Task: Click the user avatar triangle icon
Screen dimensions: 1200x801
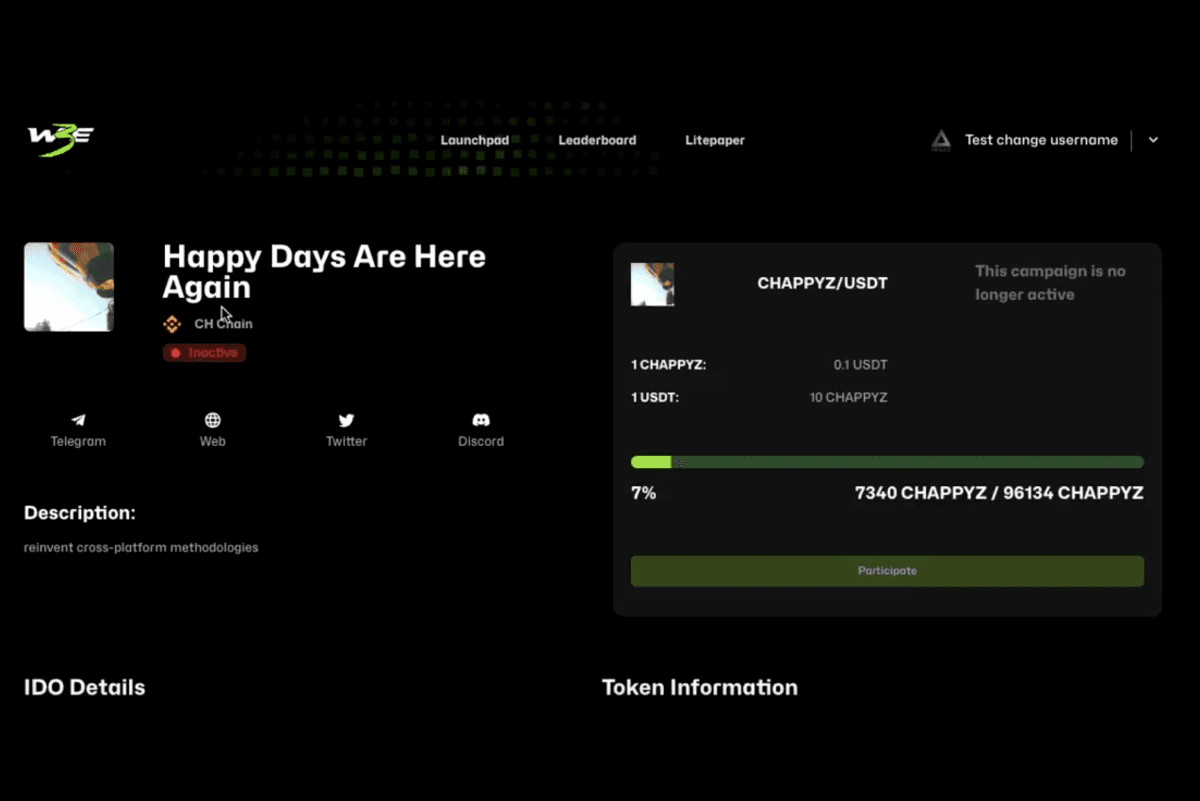Action: tap(941, 140)
